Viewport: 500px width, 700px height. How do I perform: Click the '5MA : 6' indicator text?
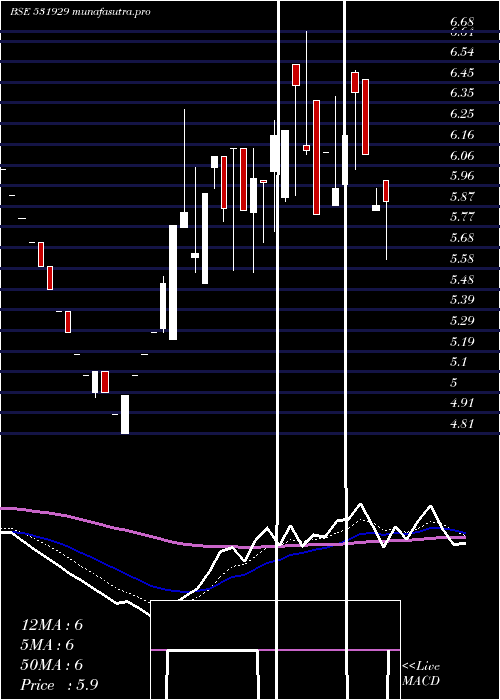(x=47, y=645)
